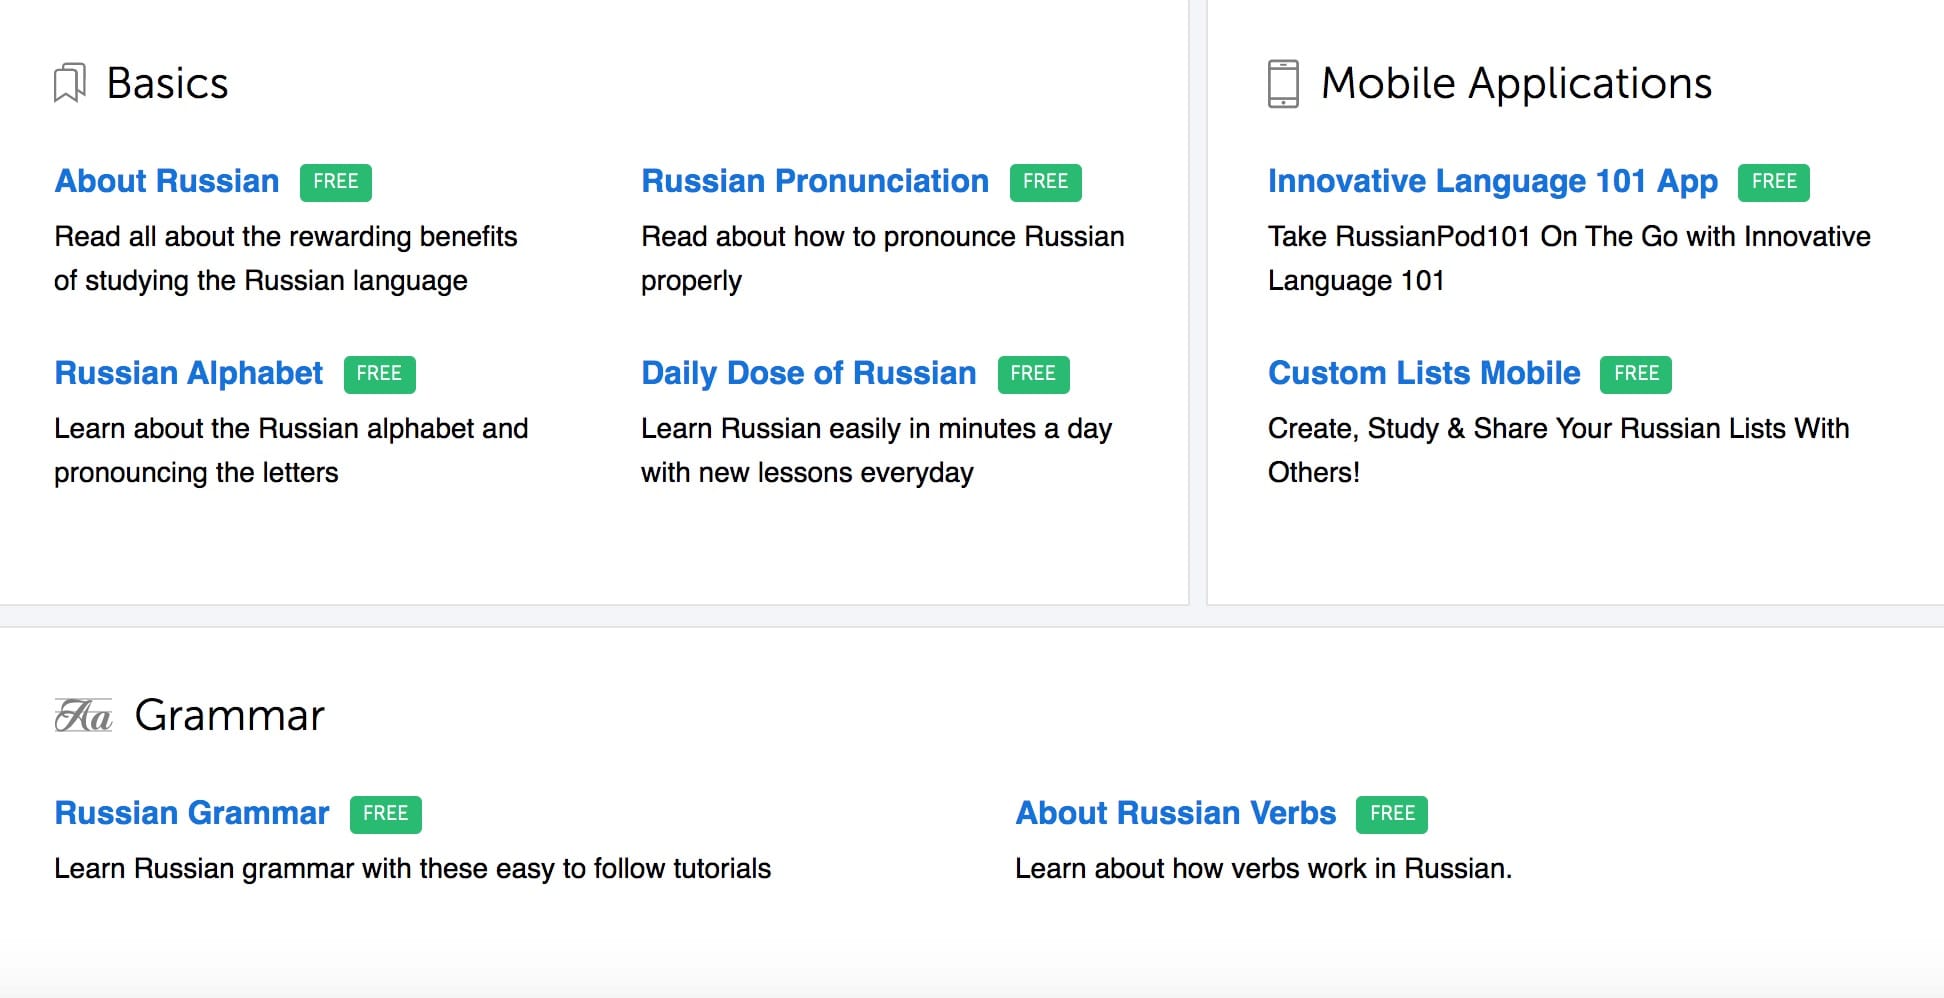
Task: Open the Russian Pronunciation lesson link
Action: (x=815, y=181)
